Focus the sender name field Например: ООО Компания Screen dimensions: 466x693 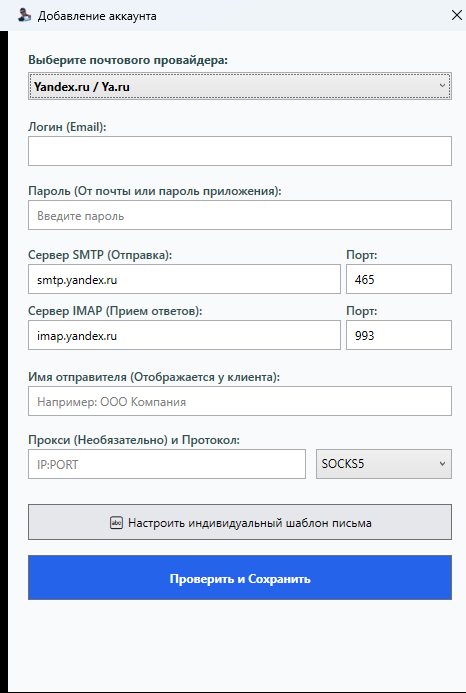(240, 401)
